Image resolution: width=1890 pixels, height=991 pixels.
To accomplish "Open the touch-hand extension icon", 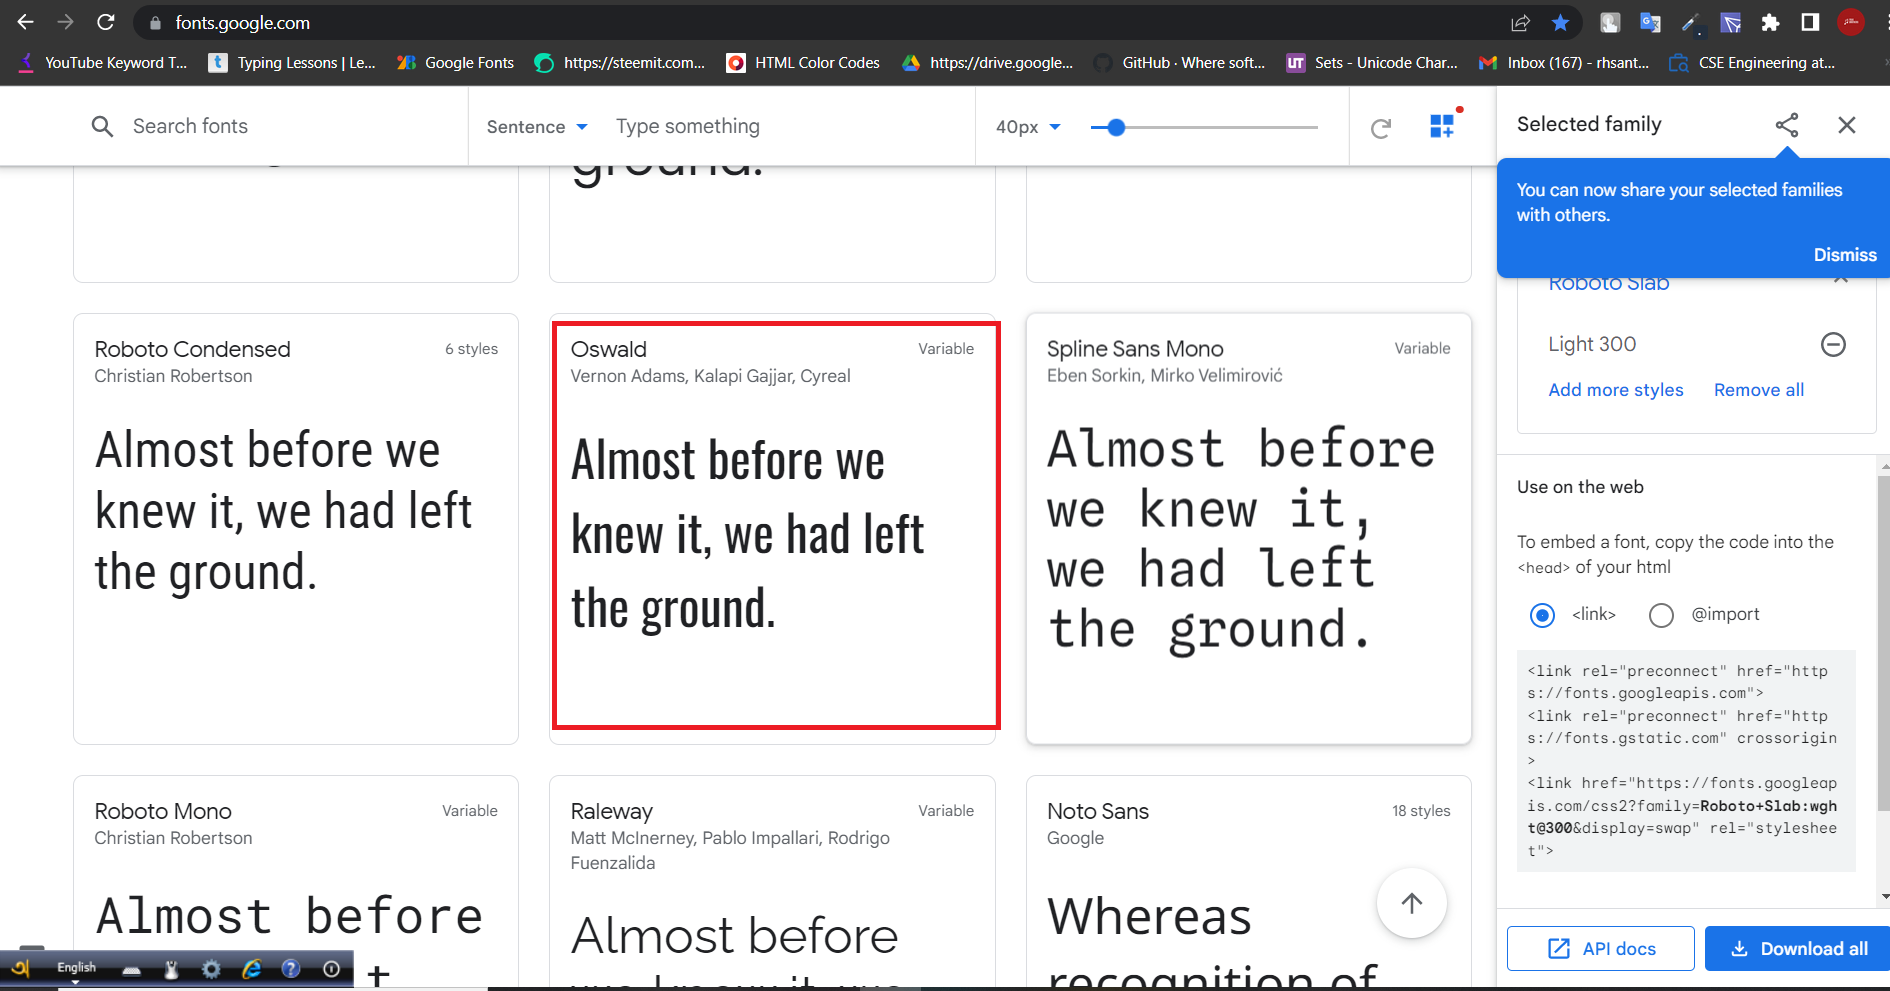I will click(x=1610, y=22).
